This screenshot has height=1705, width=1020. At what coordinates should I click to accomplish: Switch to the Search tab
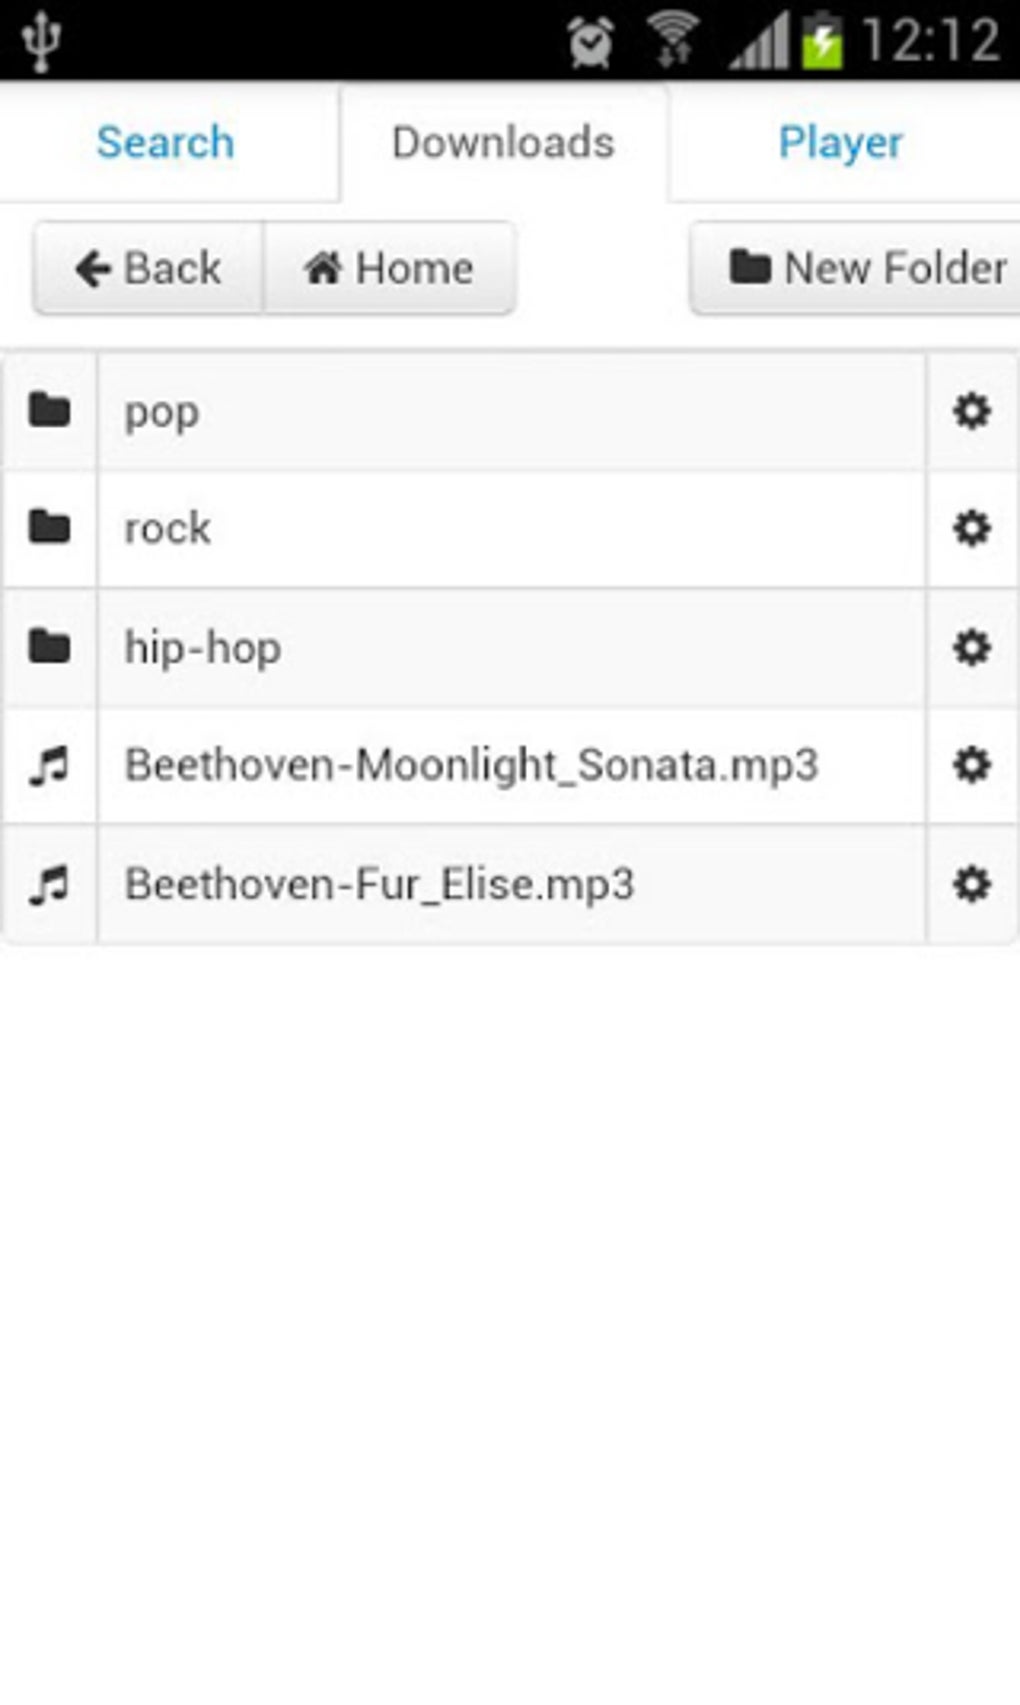[166, 142]
